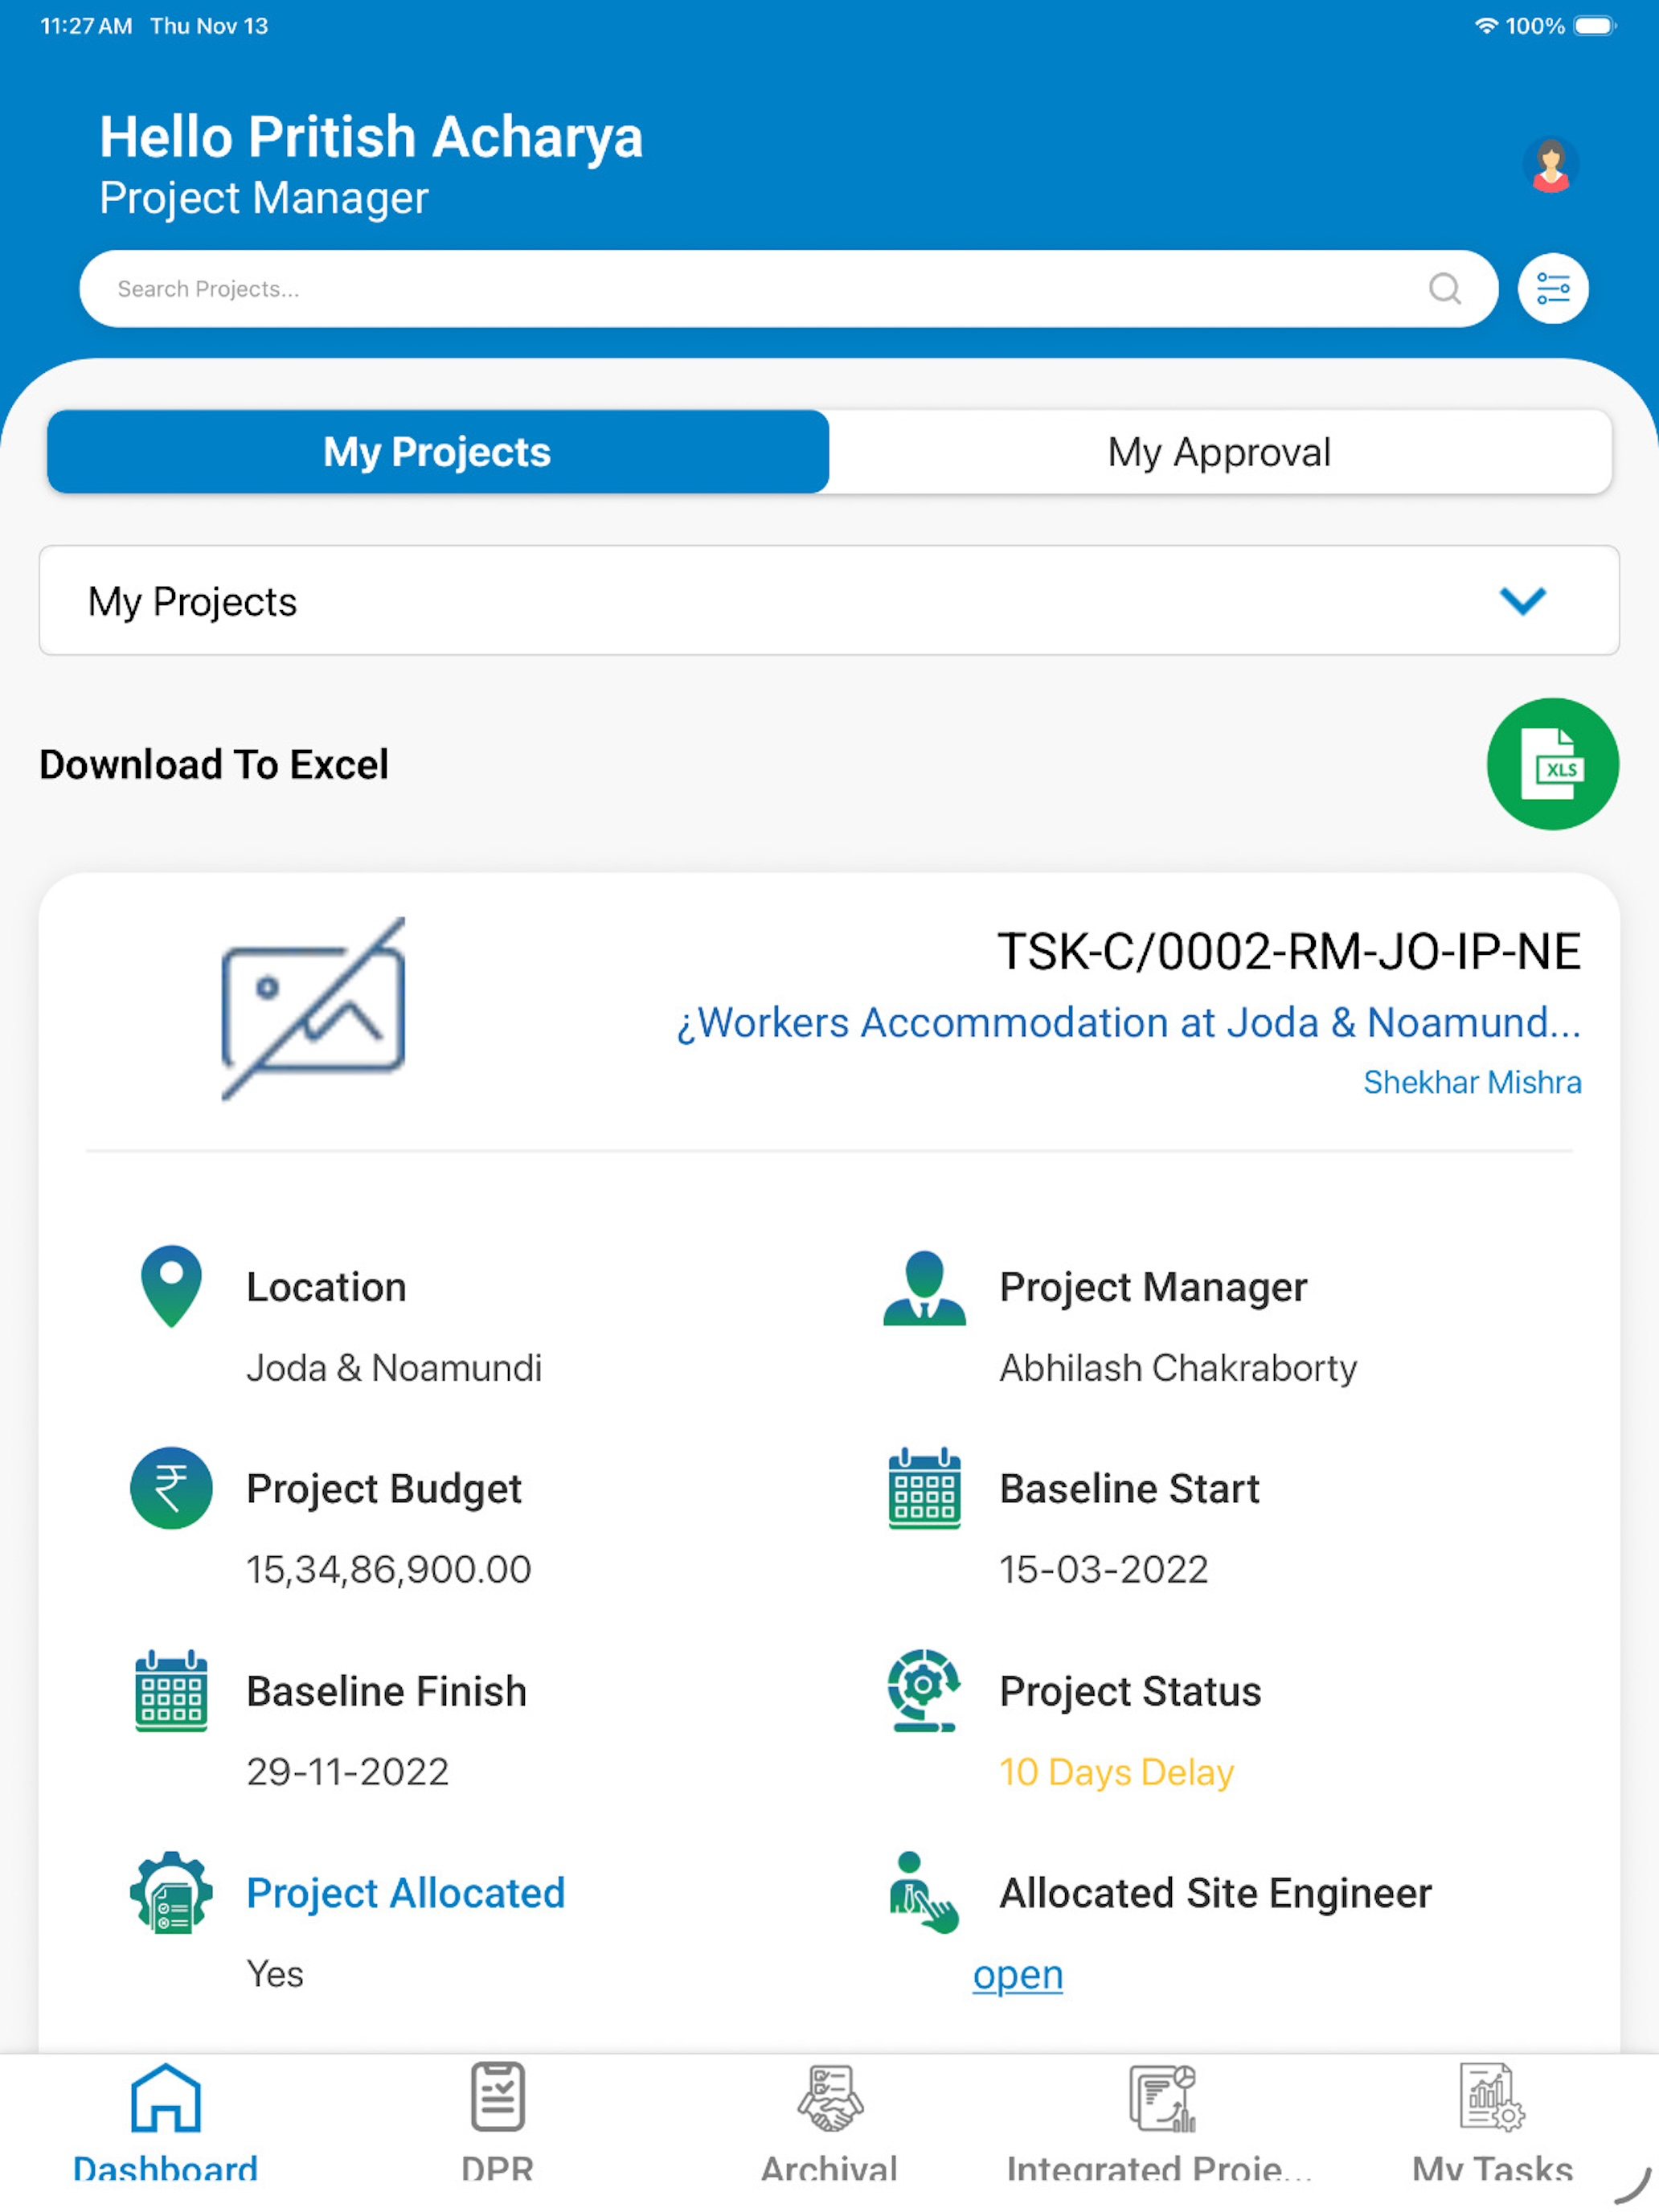The image size is (1659, 2212).
Task: Tap the search magnifier icon
Action: coord(1444,289)
